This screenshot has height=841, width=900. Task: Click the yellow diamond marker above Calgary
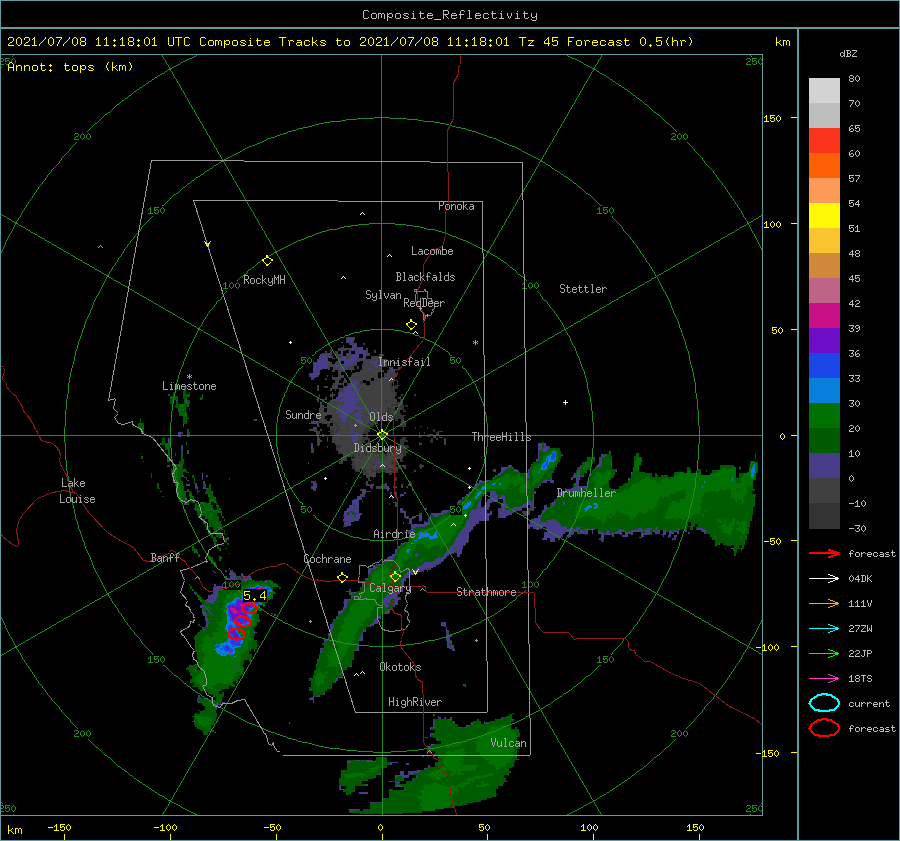pos(395,576)
